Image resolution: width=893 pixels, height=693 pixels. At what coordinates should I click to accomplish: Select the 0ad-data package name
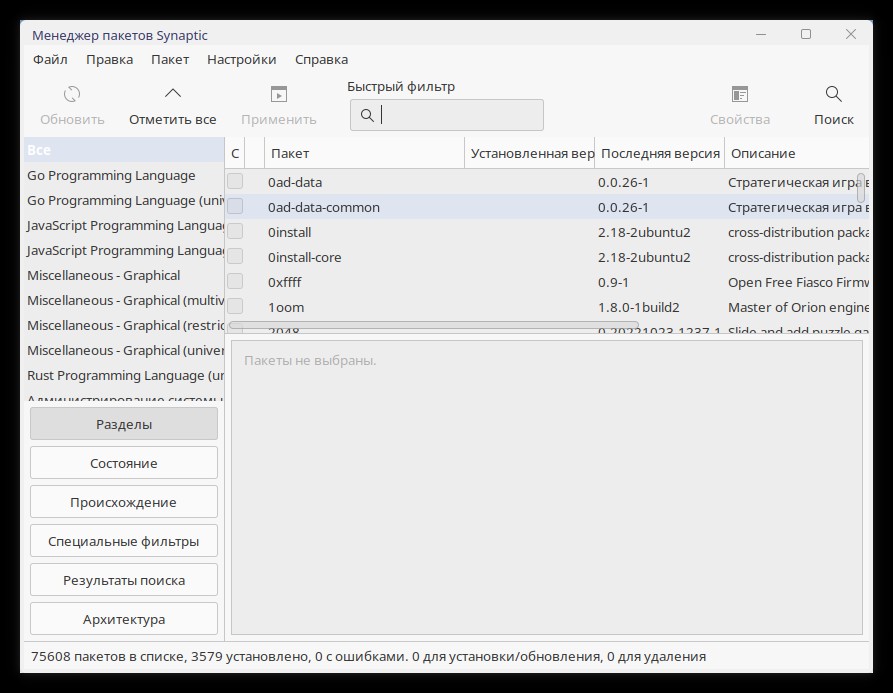pos(295,182)
